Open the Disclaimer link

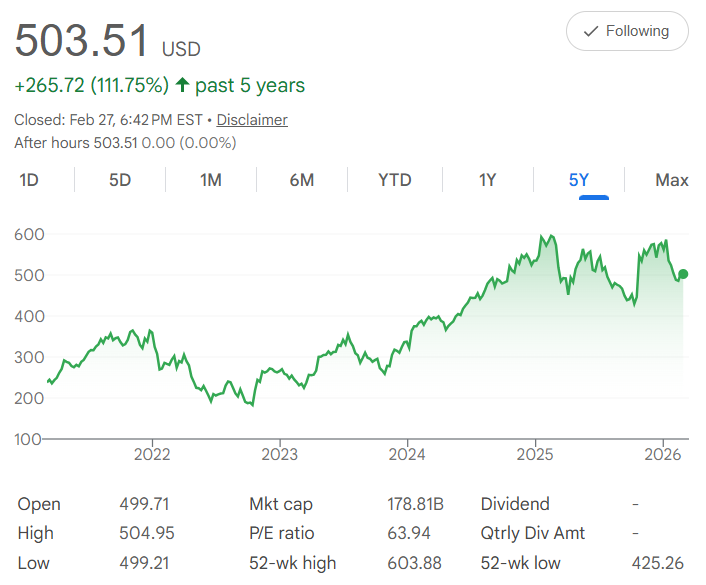(252, 120)
